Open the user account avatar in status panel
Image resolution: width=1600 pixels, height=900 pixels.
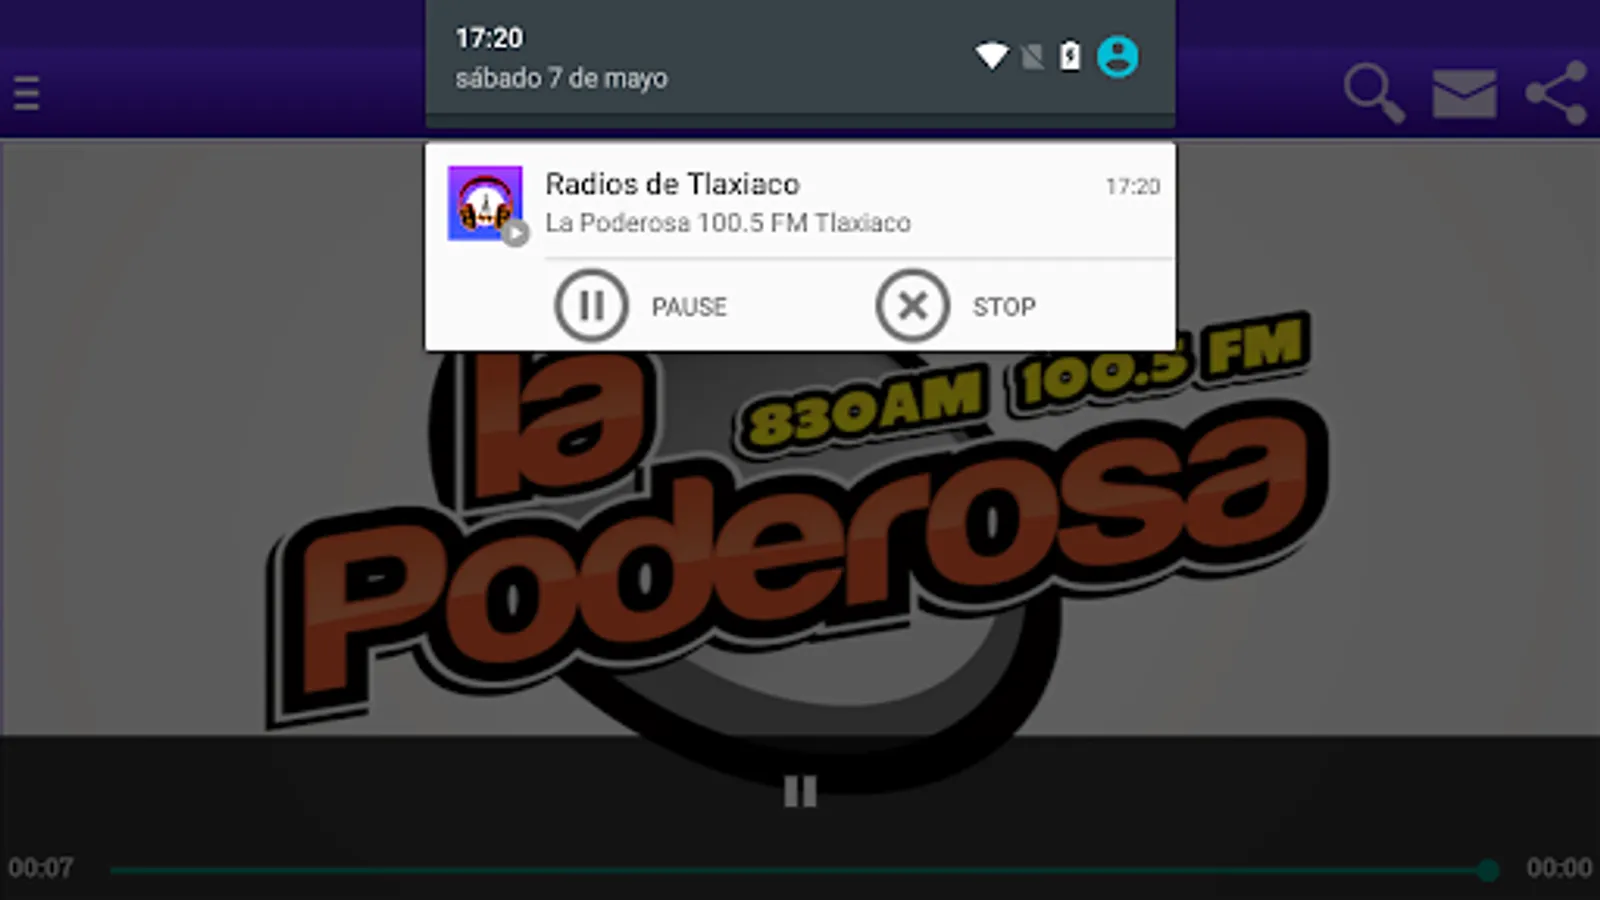click(1117, 56)
